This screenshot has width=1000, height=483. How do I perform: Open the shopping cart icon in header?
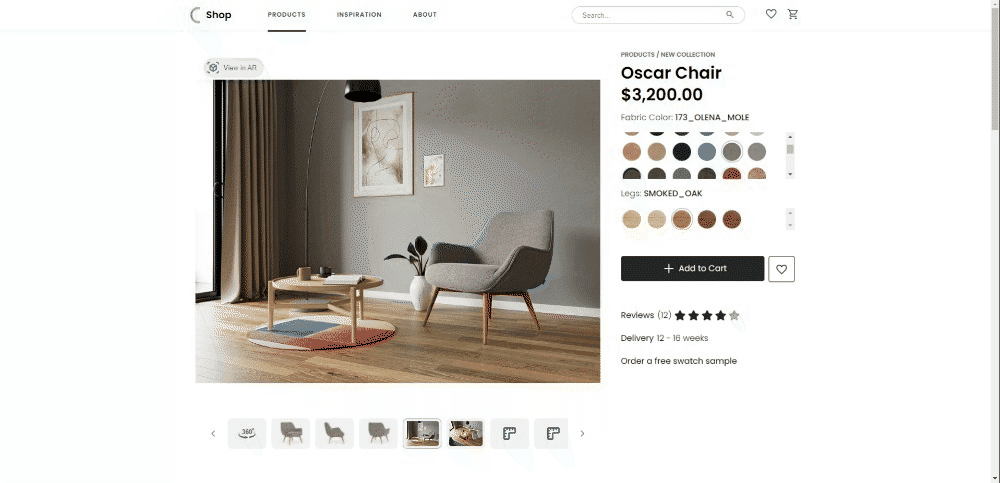[x=793, y=14]
